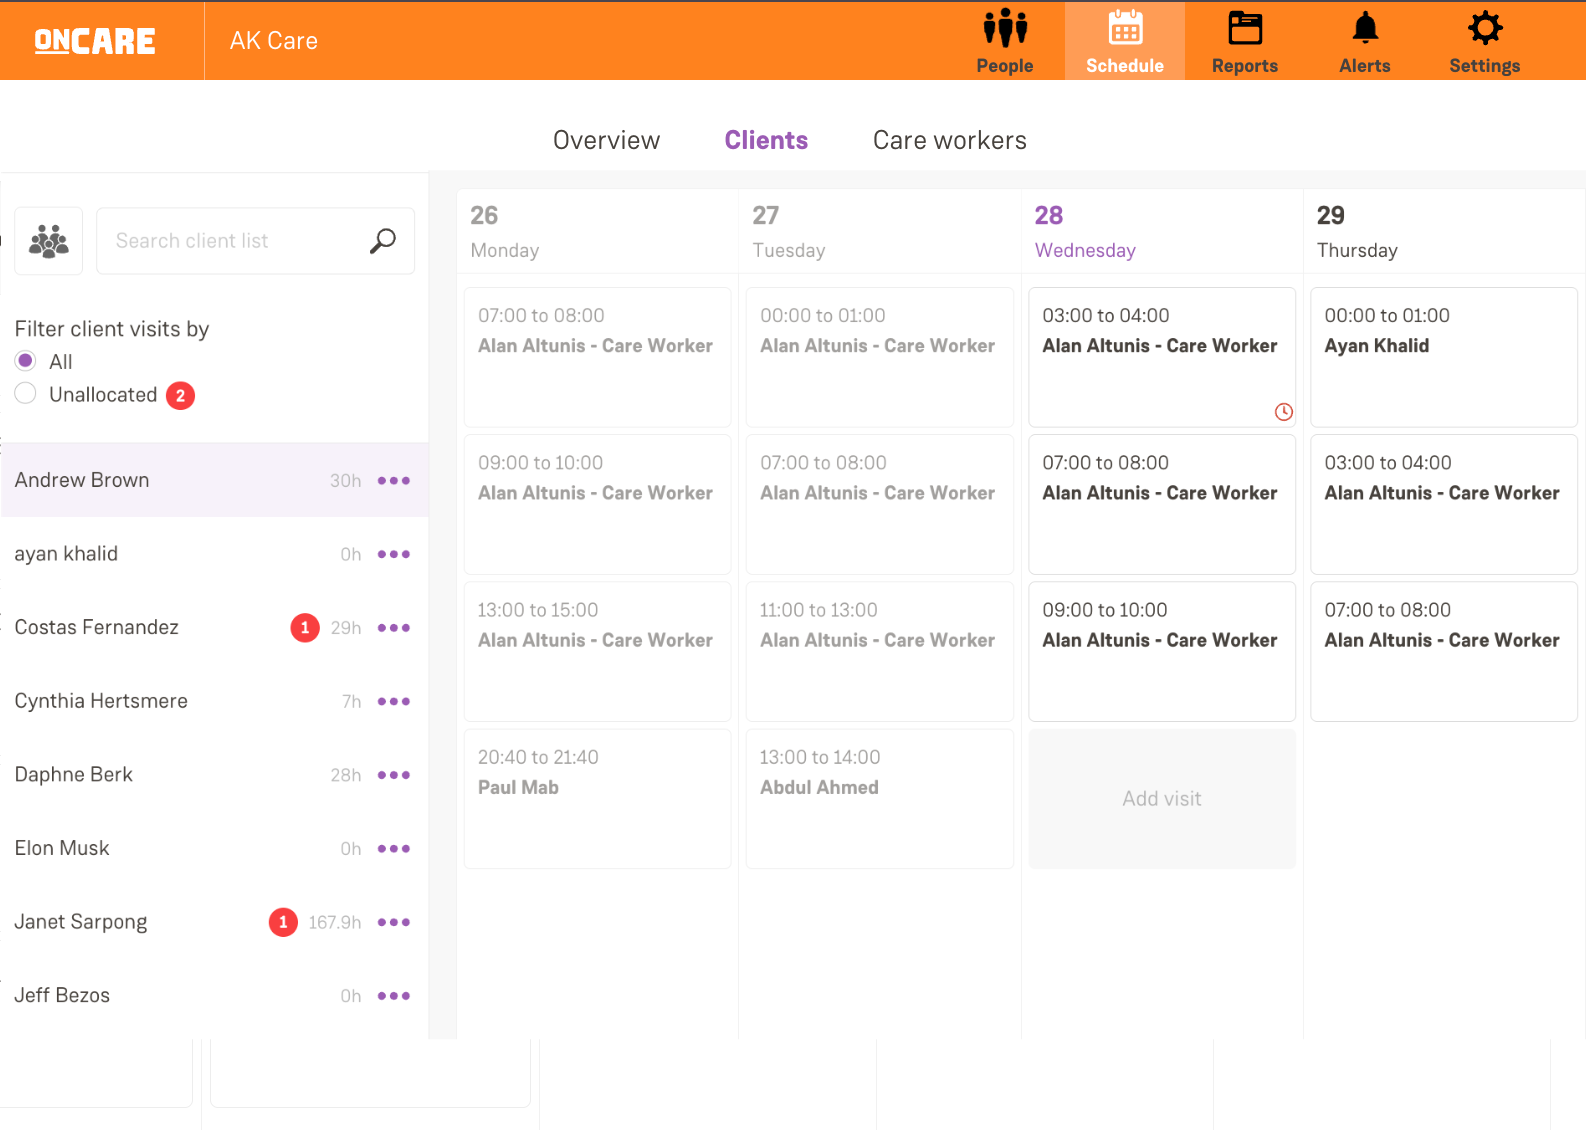Switch to the Overview tab

[x=606, y=140]
